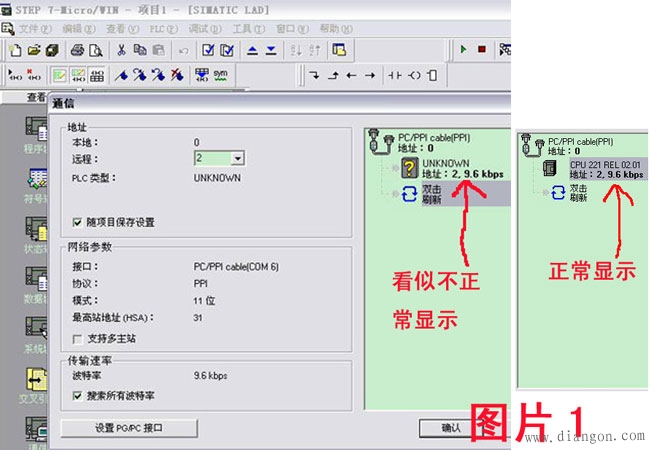650x450 pixels.
Task: Toggle 随项目保存设置 checkbox
Action: pos(77,221)
